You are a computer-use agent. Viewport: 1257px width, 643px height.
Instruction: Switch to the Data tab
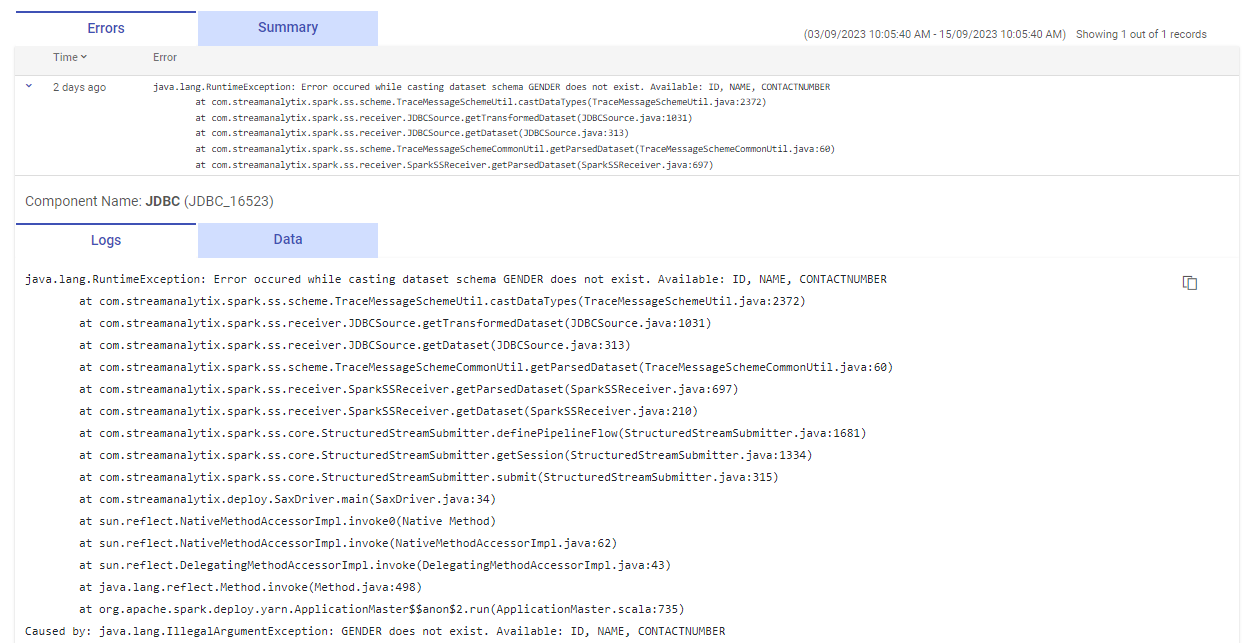(x=287, y=239)
